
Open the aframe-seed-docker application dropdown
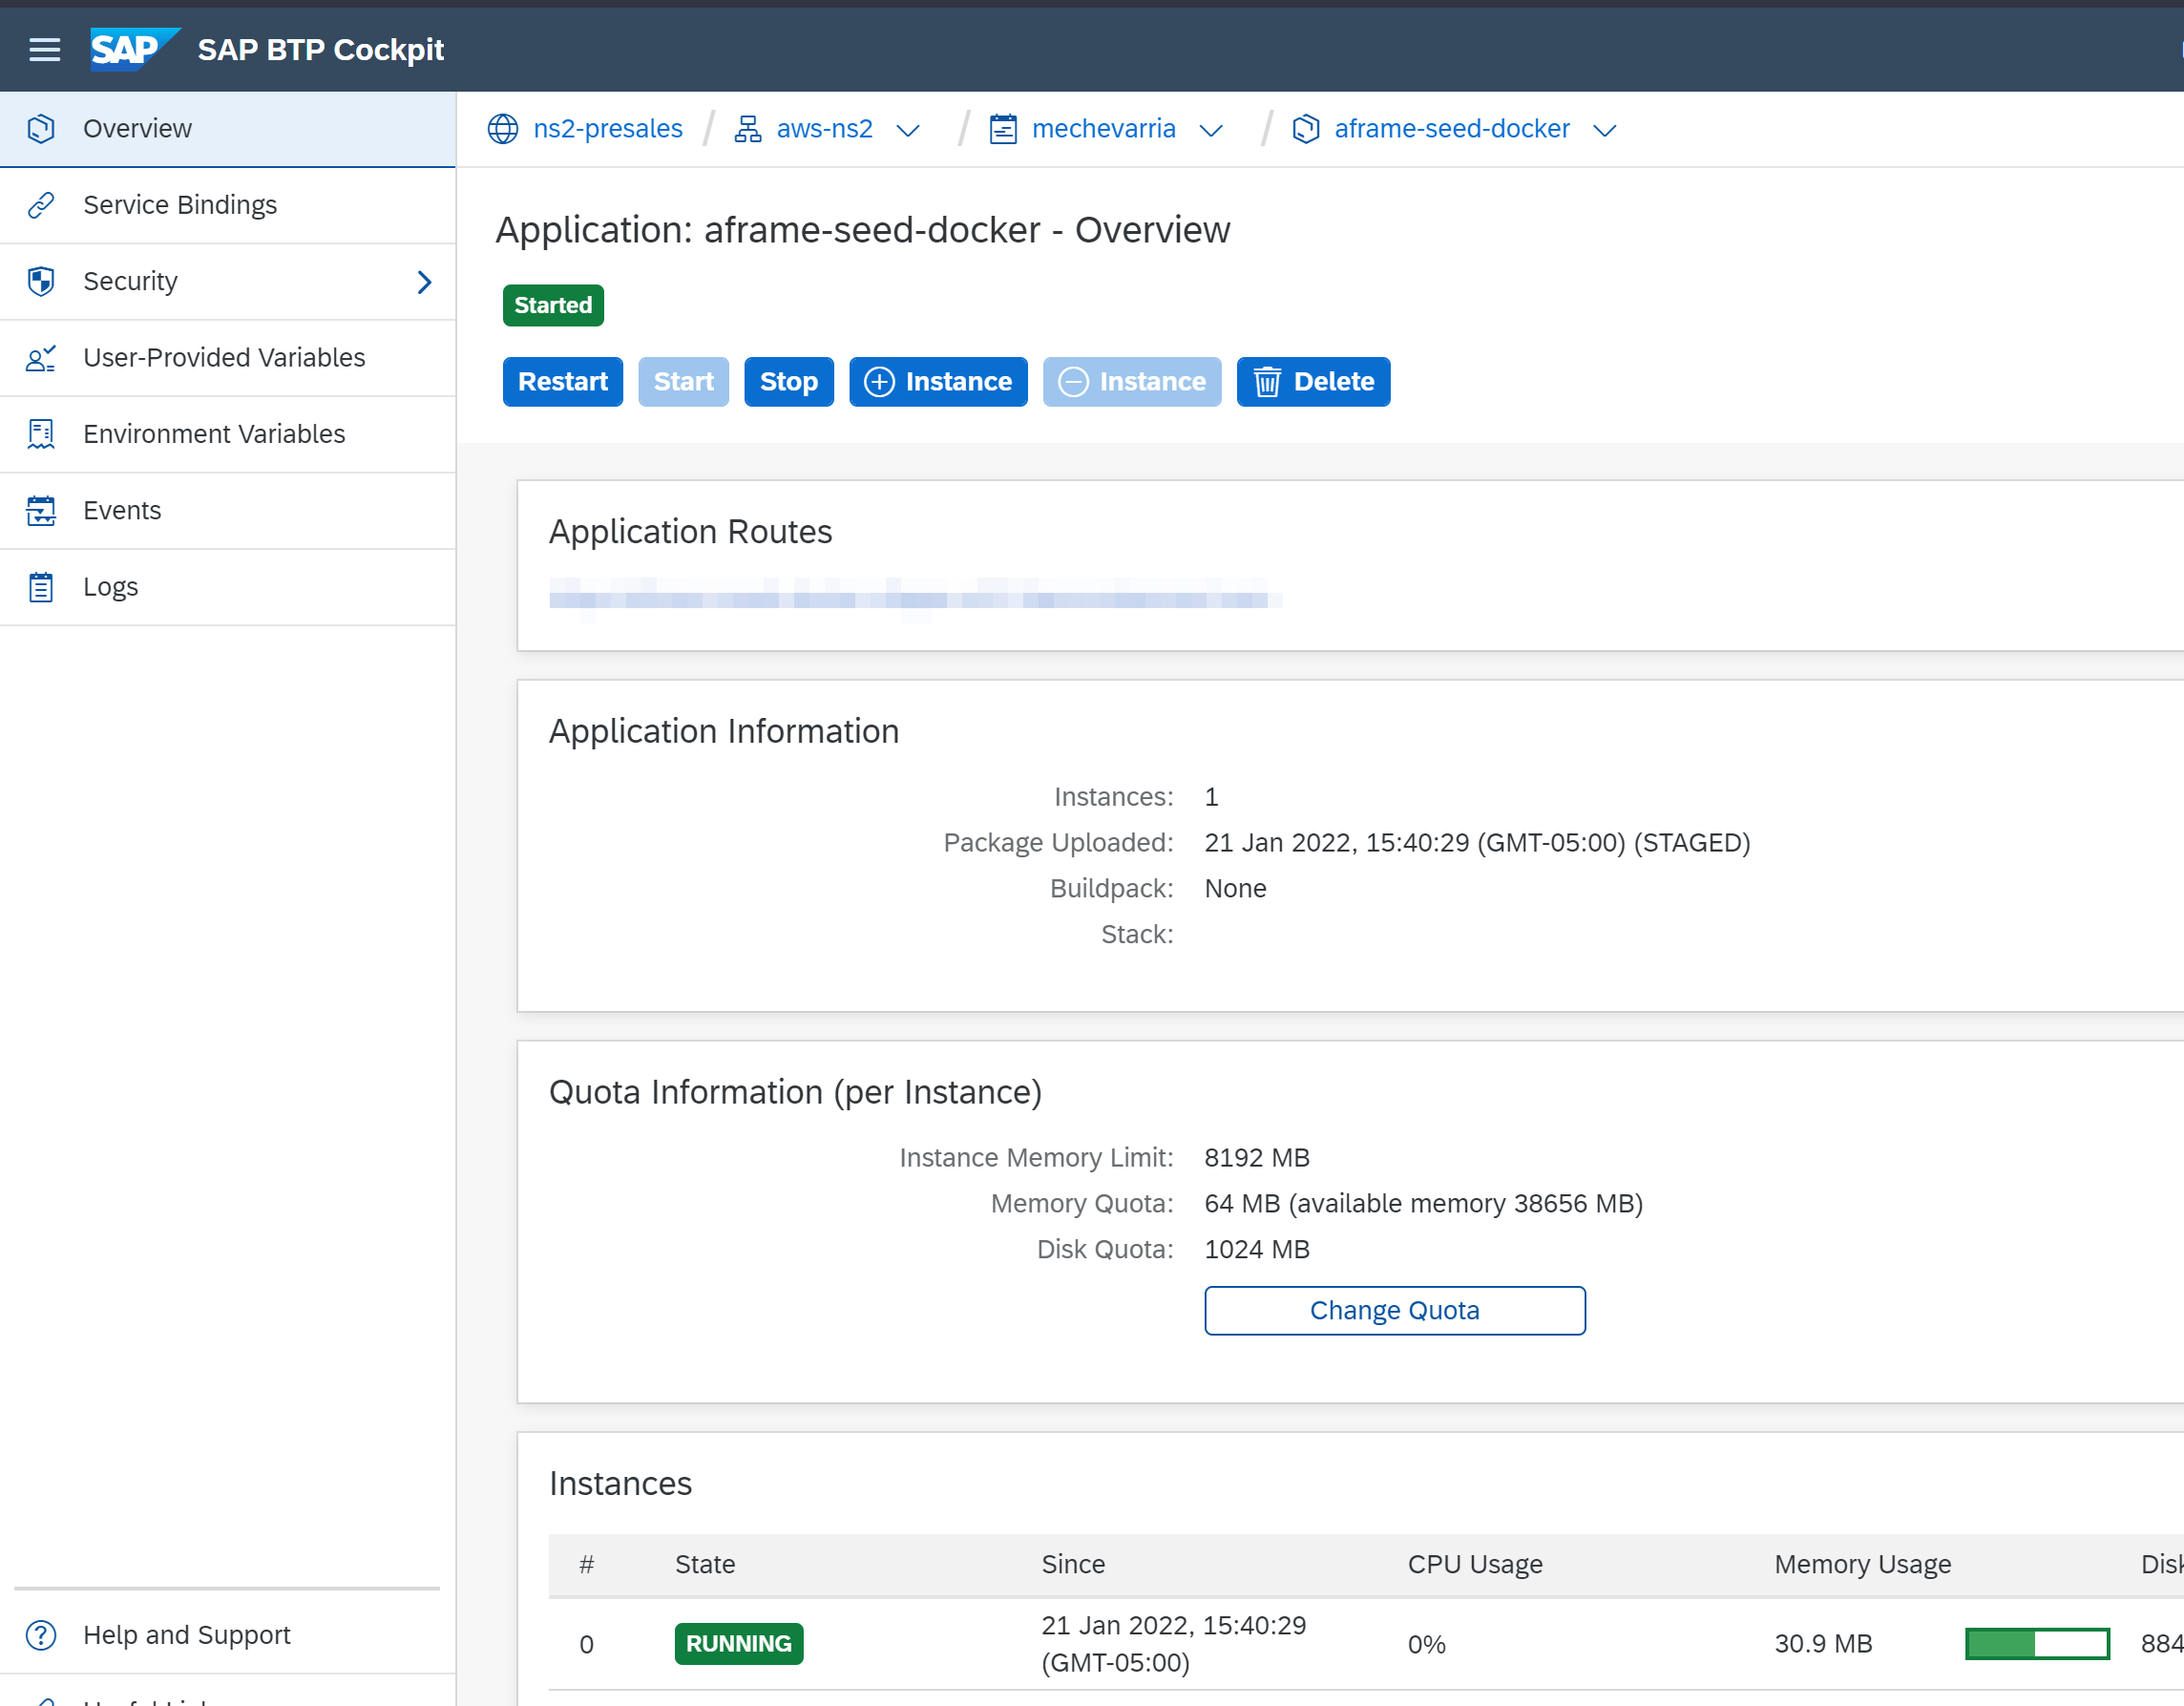1605,131
